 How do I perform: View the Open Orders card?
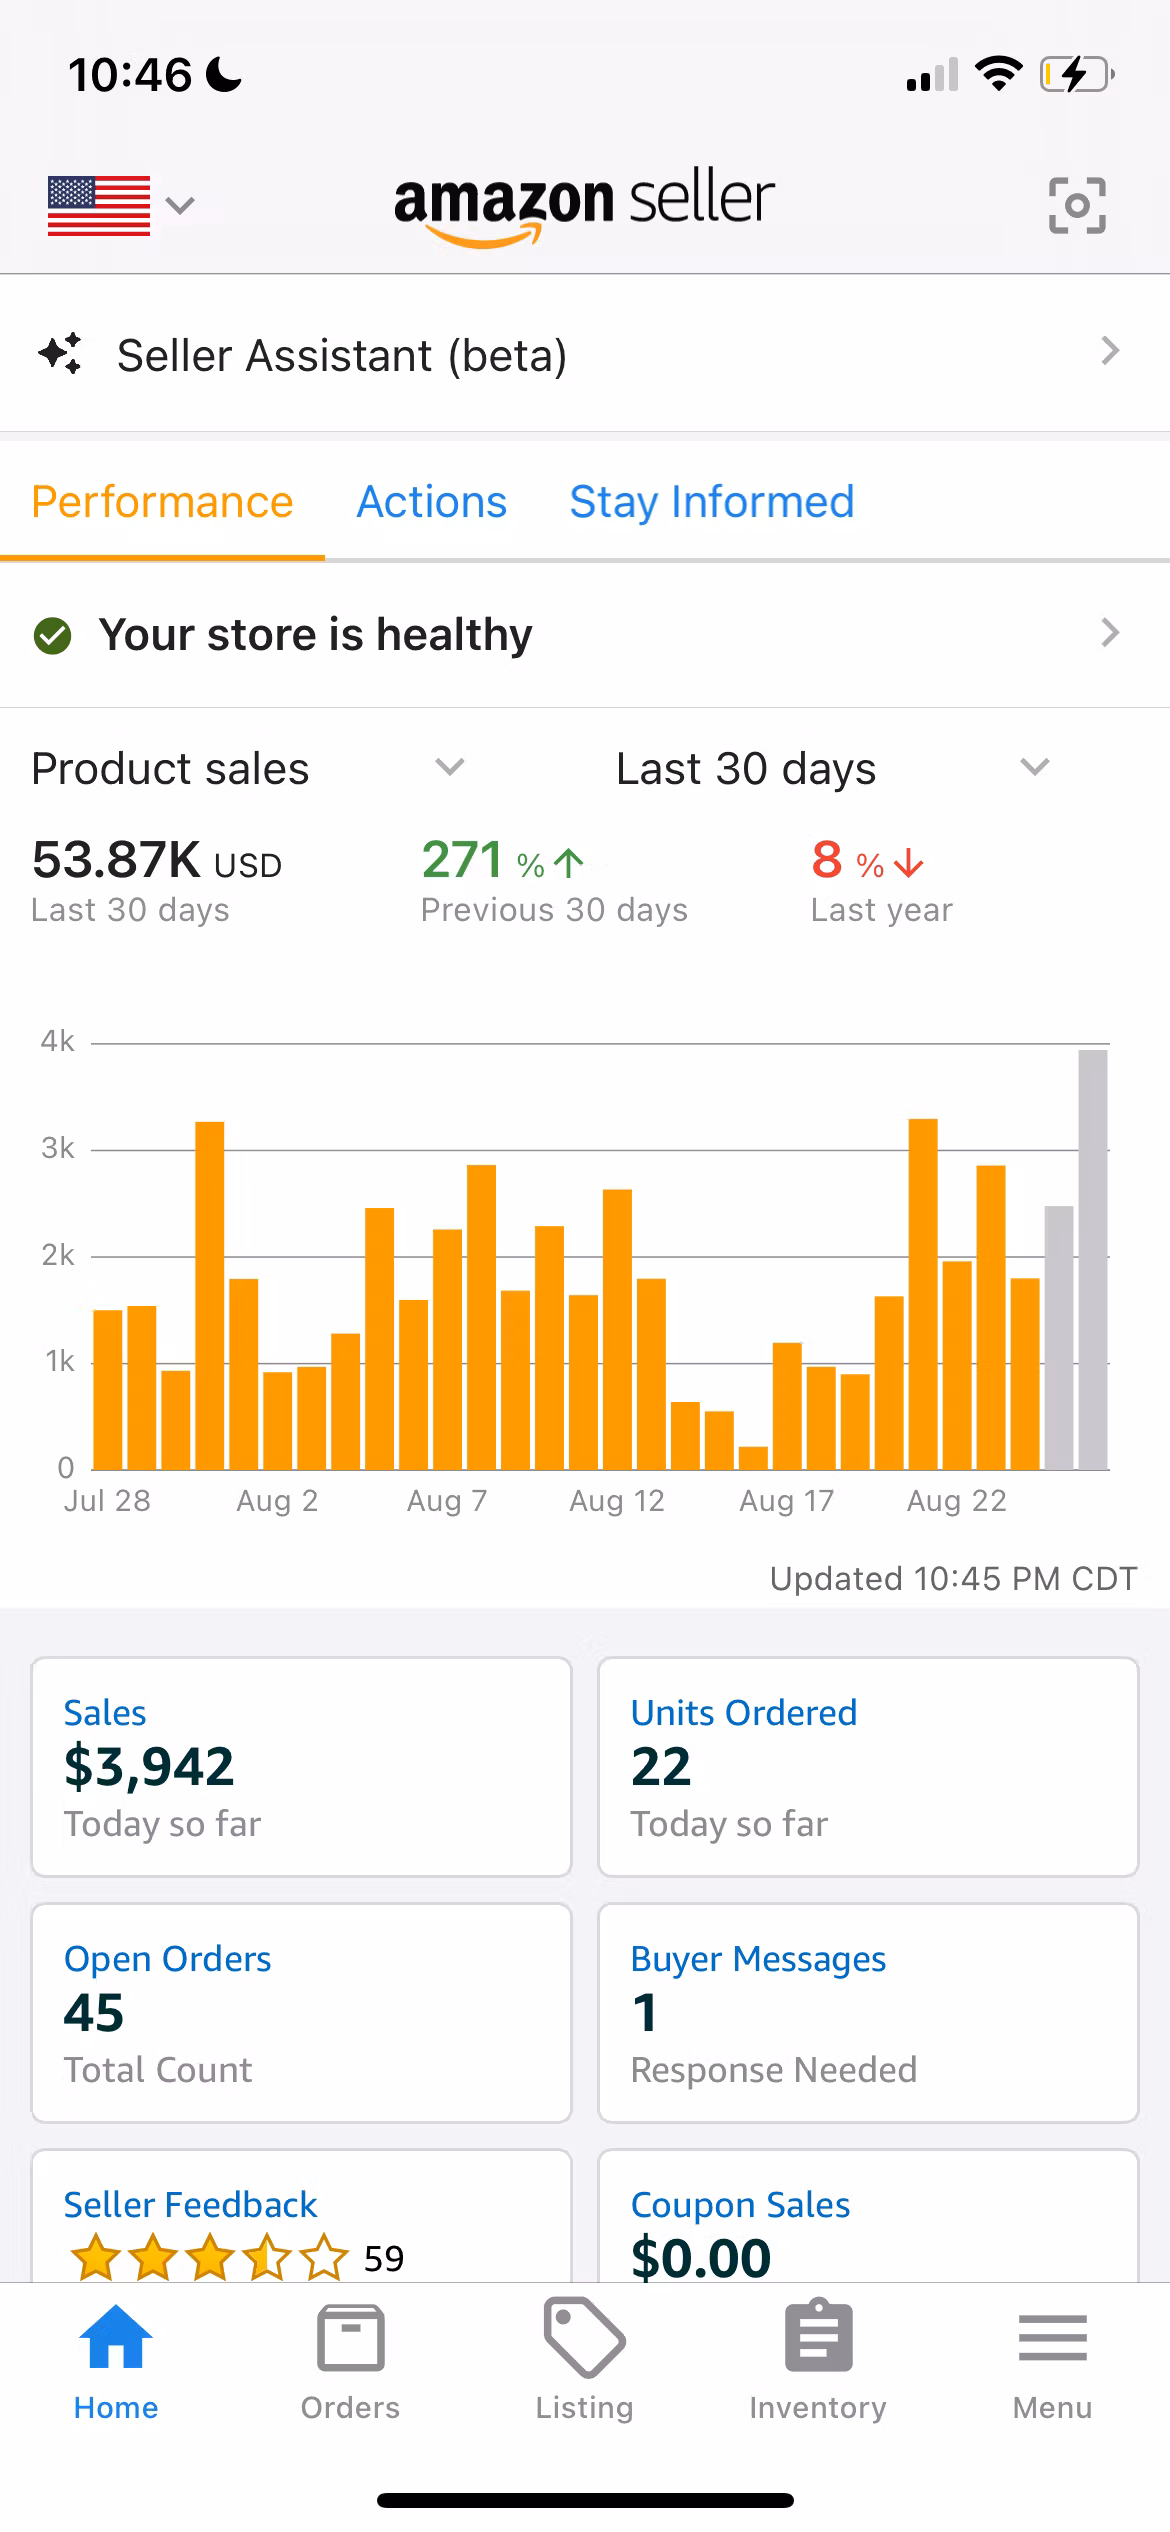tap(301, 2013)
